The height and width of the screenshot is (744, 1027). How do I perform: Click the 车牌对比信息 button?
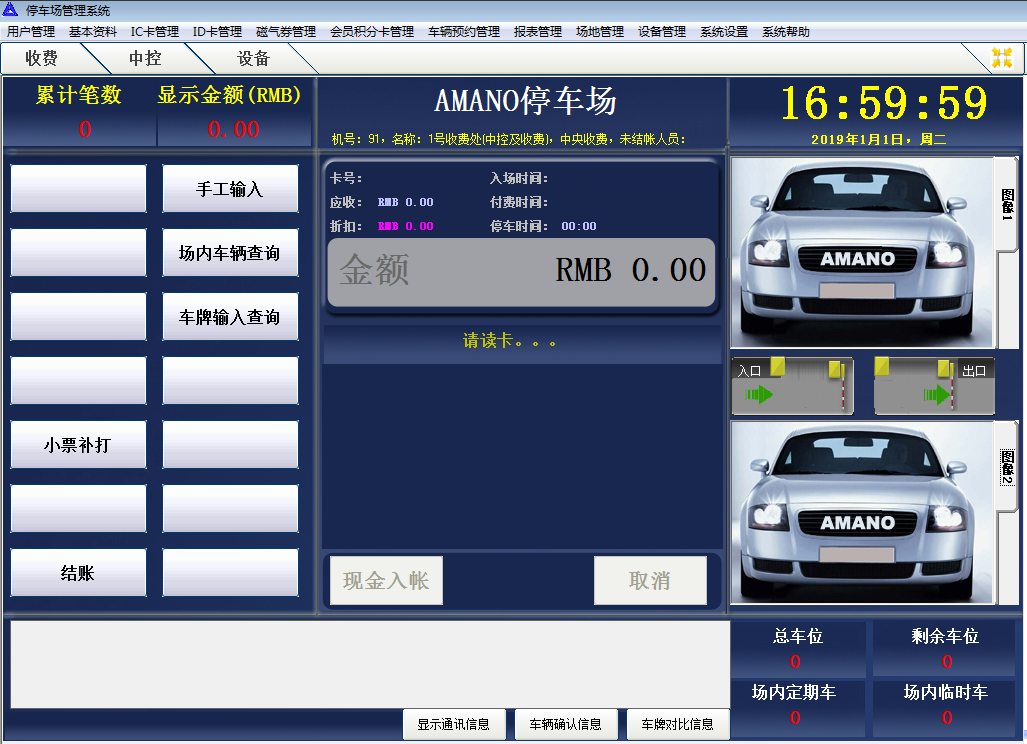(677, 725)
